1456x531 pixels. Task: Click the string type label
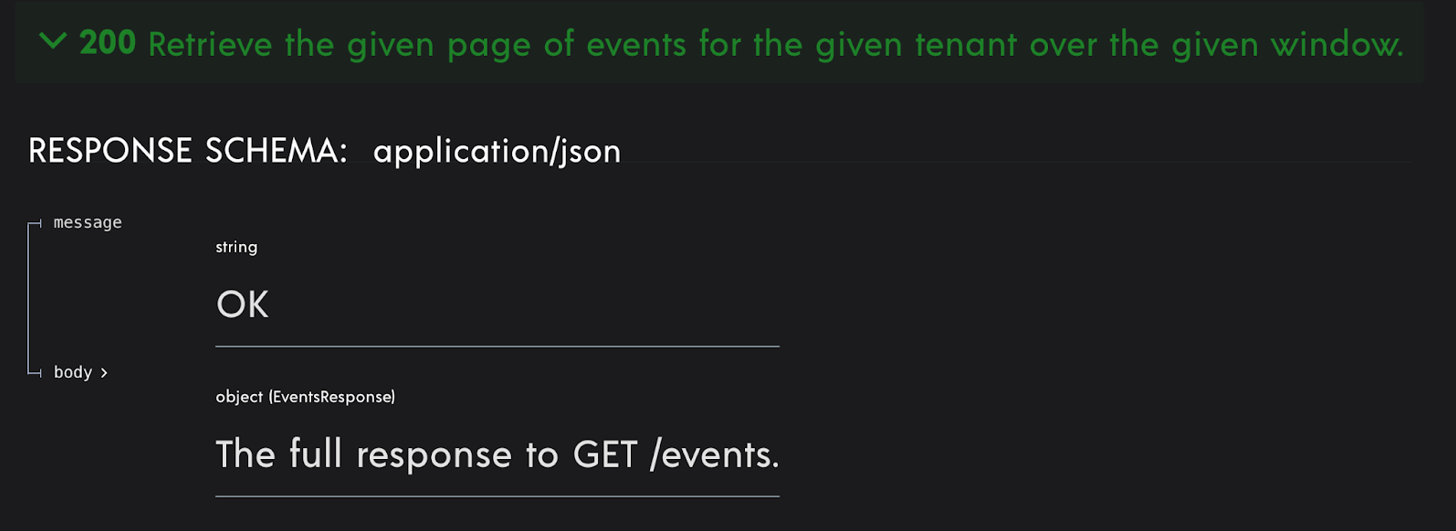(x=237, y=247)
